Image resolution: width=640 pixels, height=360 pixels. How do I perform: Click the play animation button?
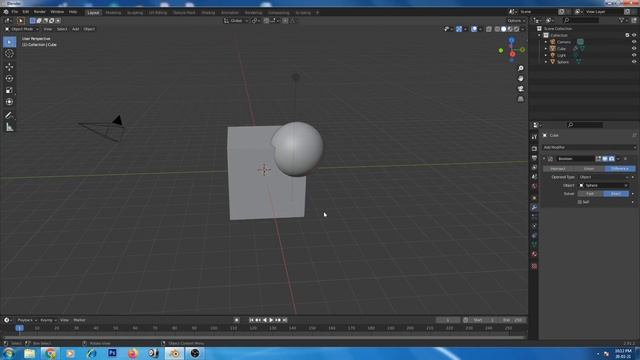pyautogui.click(x=271, y=320)
